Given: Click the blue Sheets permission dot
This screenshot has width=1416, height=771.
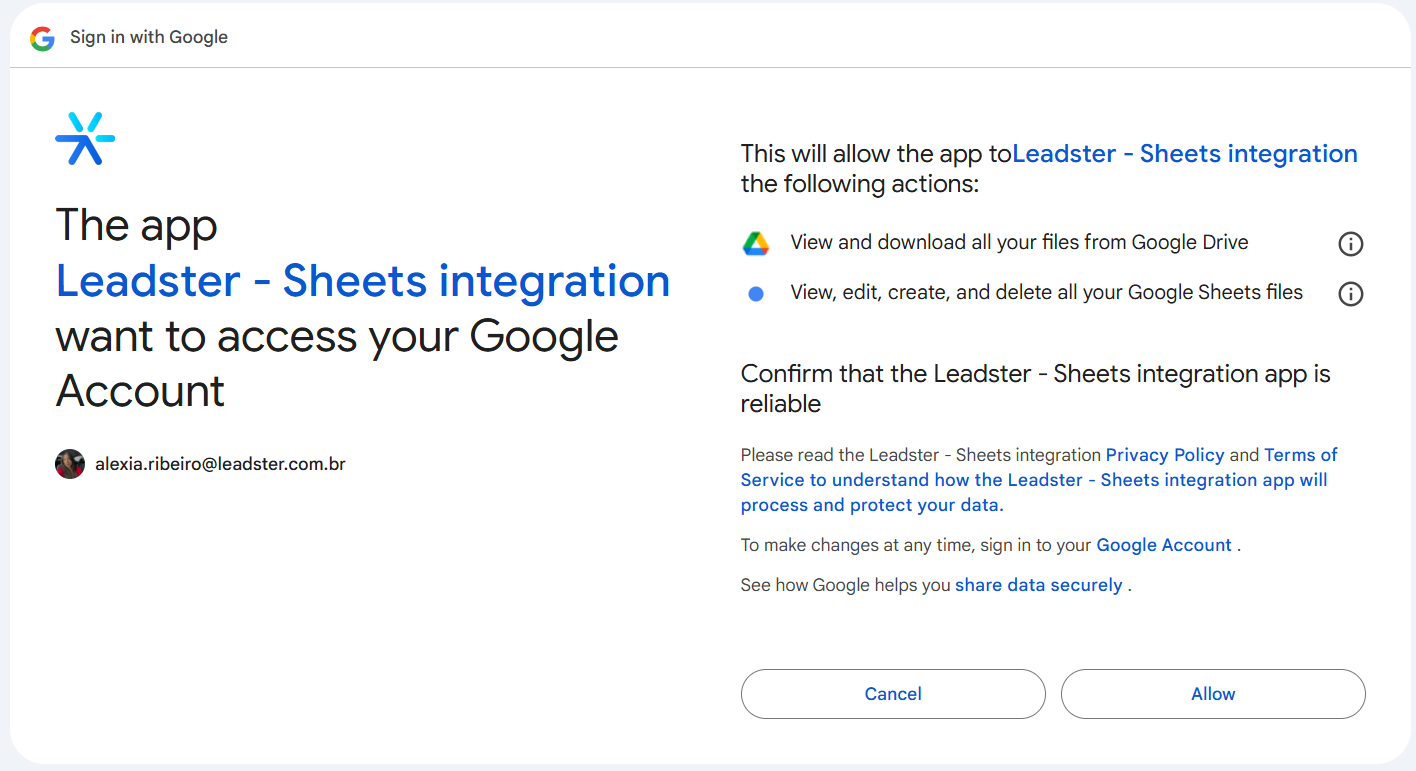Looking at the screenshot, I should click(x=756, y=294).
